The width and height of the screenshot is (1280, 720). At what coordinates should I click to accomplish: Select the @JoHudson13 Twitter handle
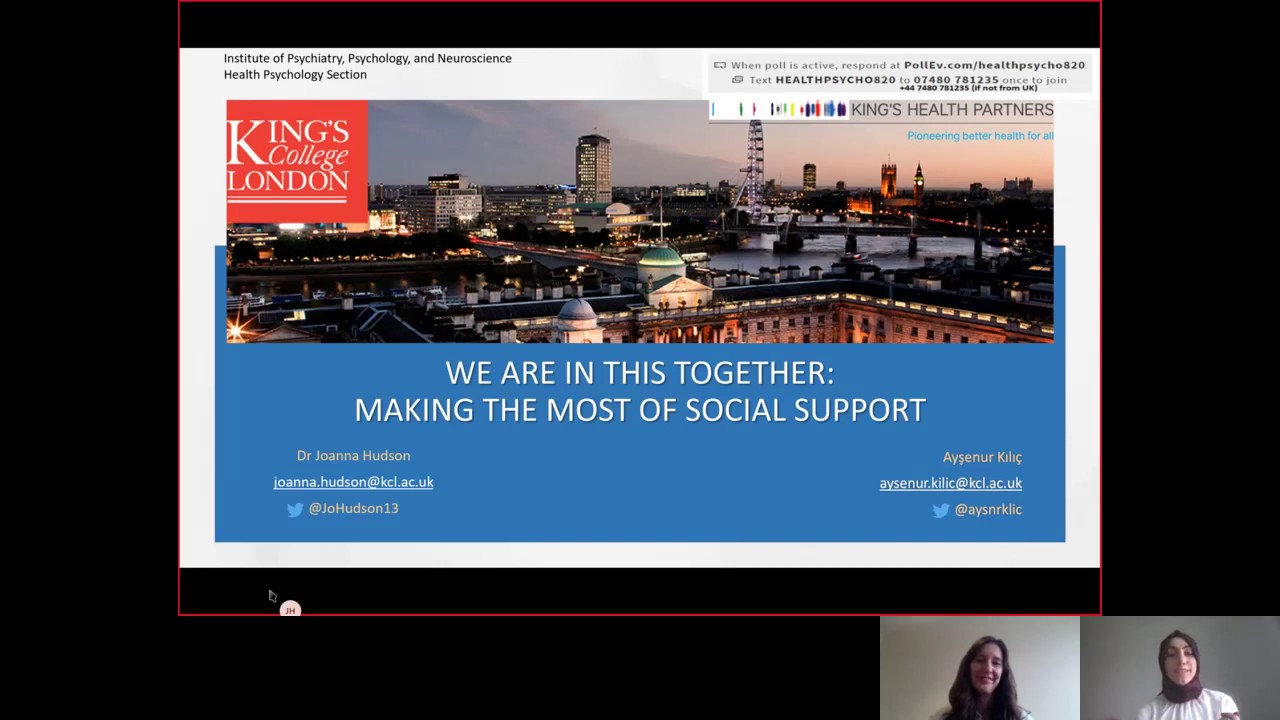click(353, 508)
